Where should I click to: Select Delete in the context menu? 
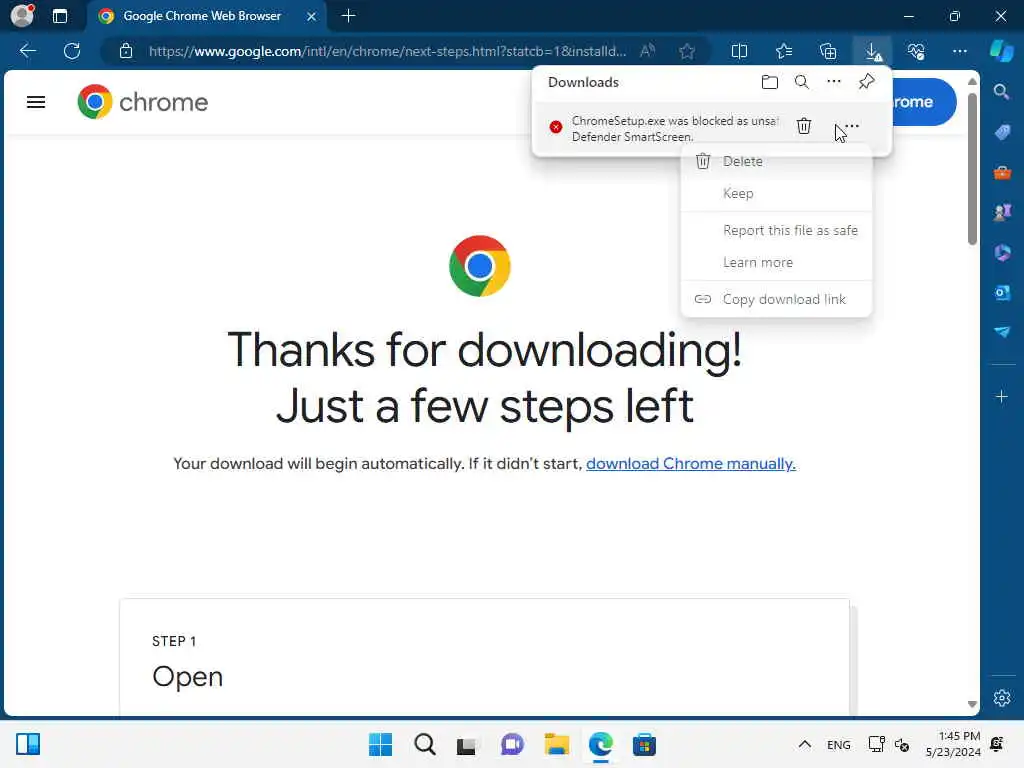pyautogui.click(x=776, y=161)
